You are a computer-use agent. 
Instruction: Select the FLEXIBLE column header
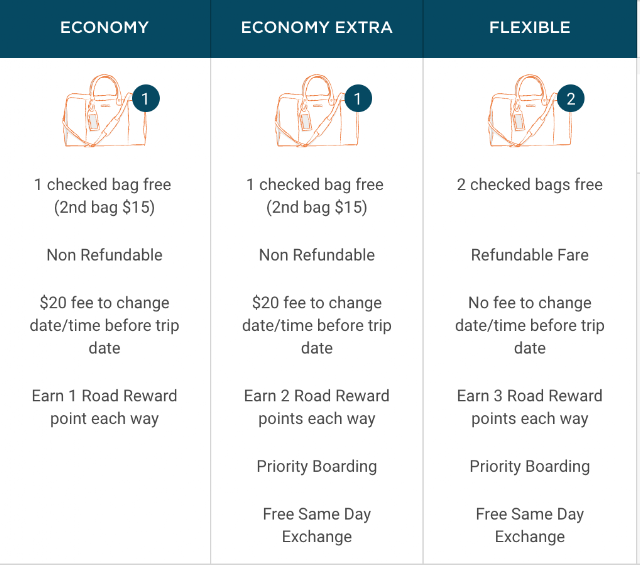(530, 29)
